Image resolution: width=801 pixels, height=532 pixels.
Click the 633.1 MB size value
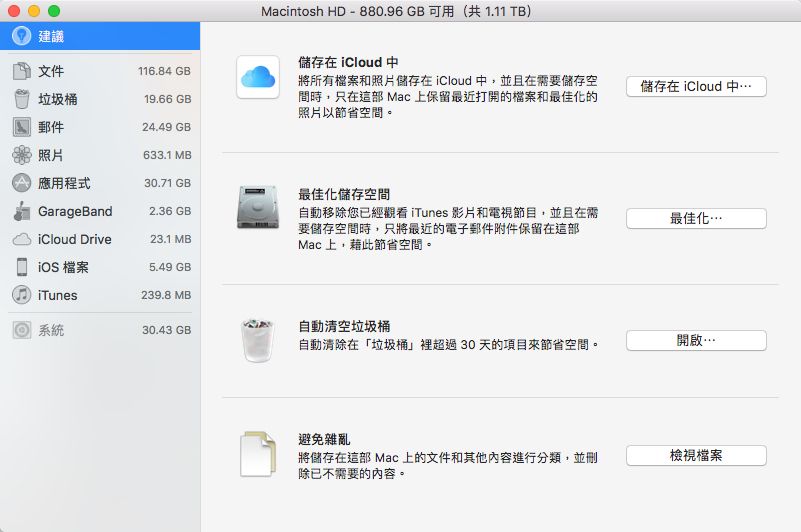pyautogui.click(x=167, y=155)
